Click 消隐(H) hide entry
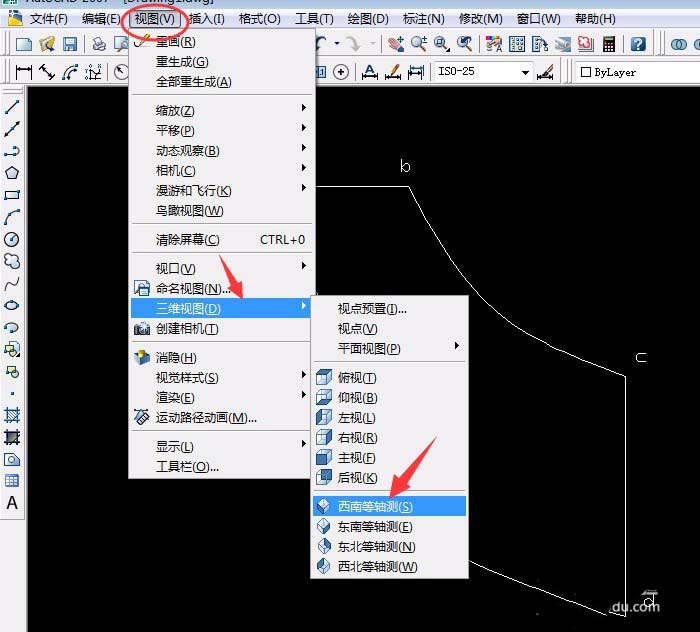Viewport: 700px width, 632px height. tap(221, 358)
